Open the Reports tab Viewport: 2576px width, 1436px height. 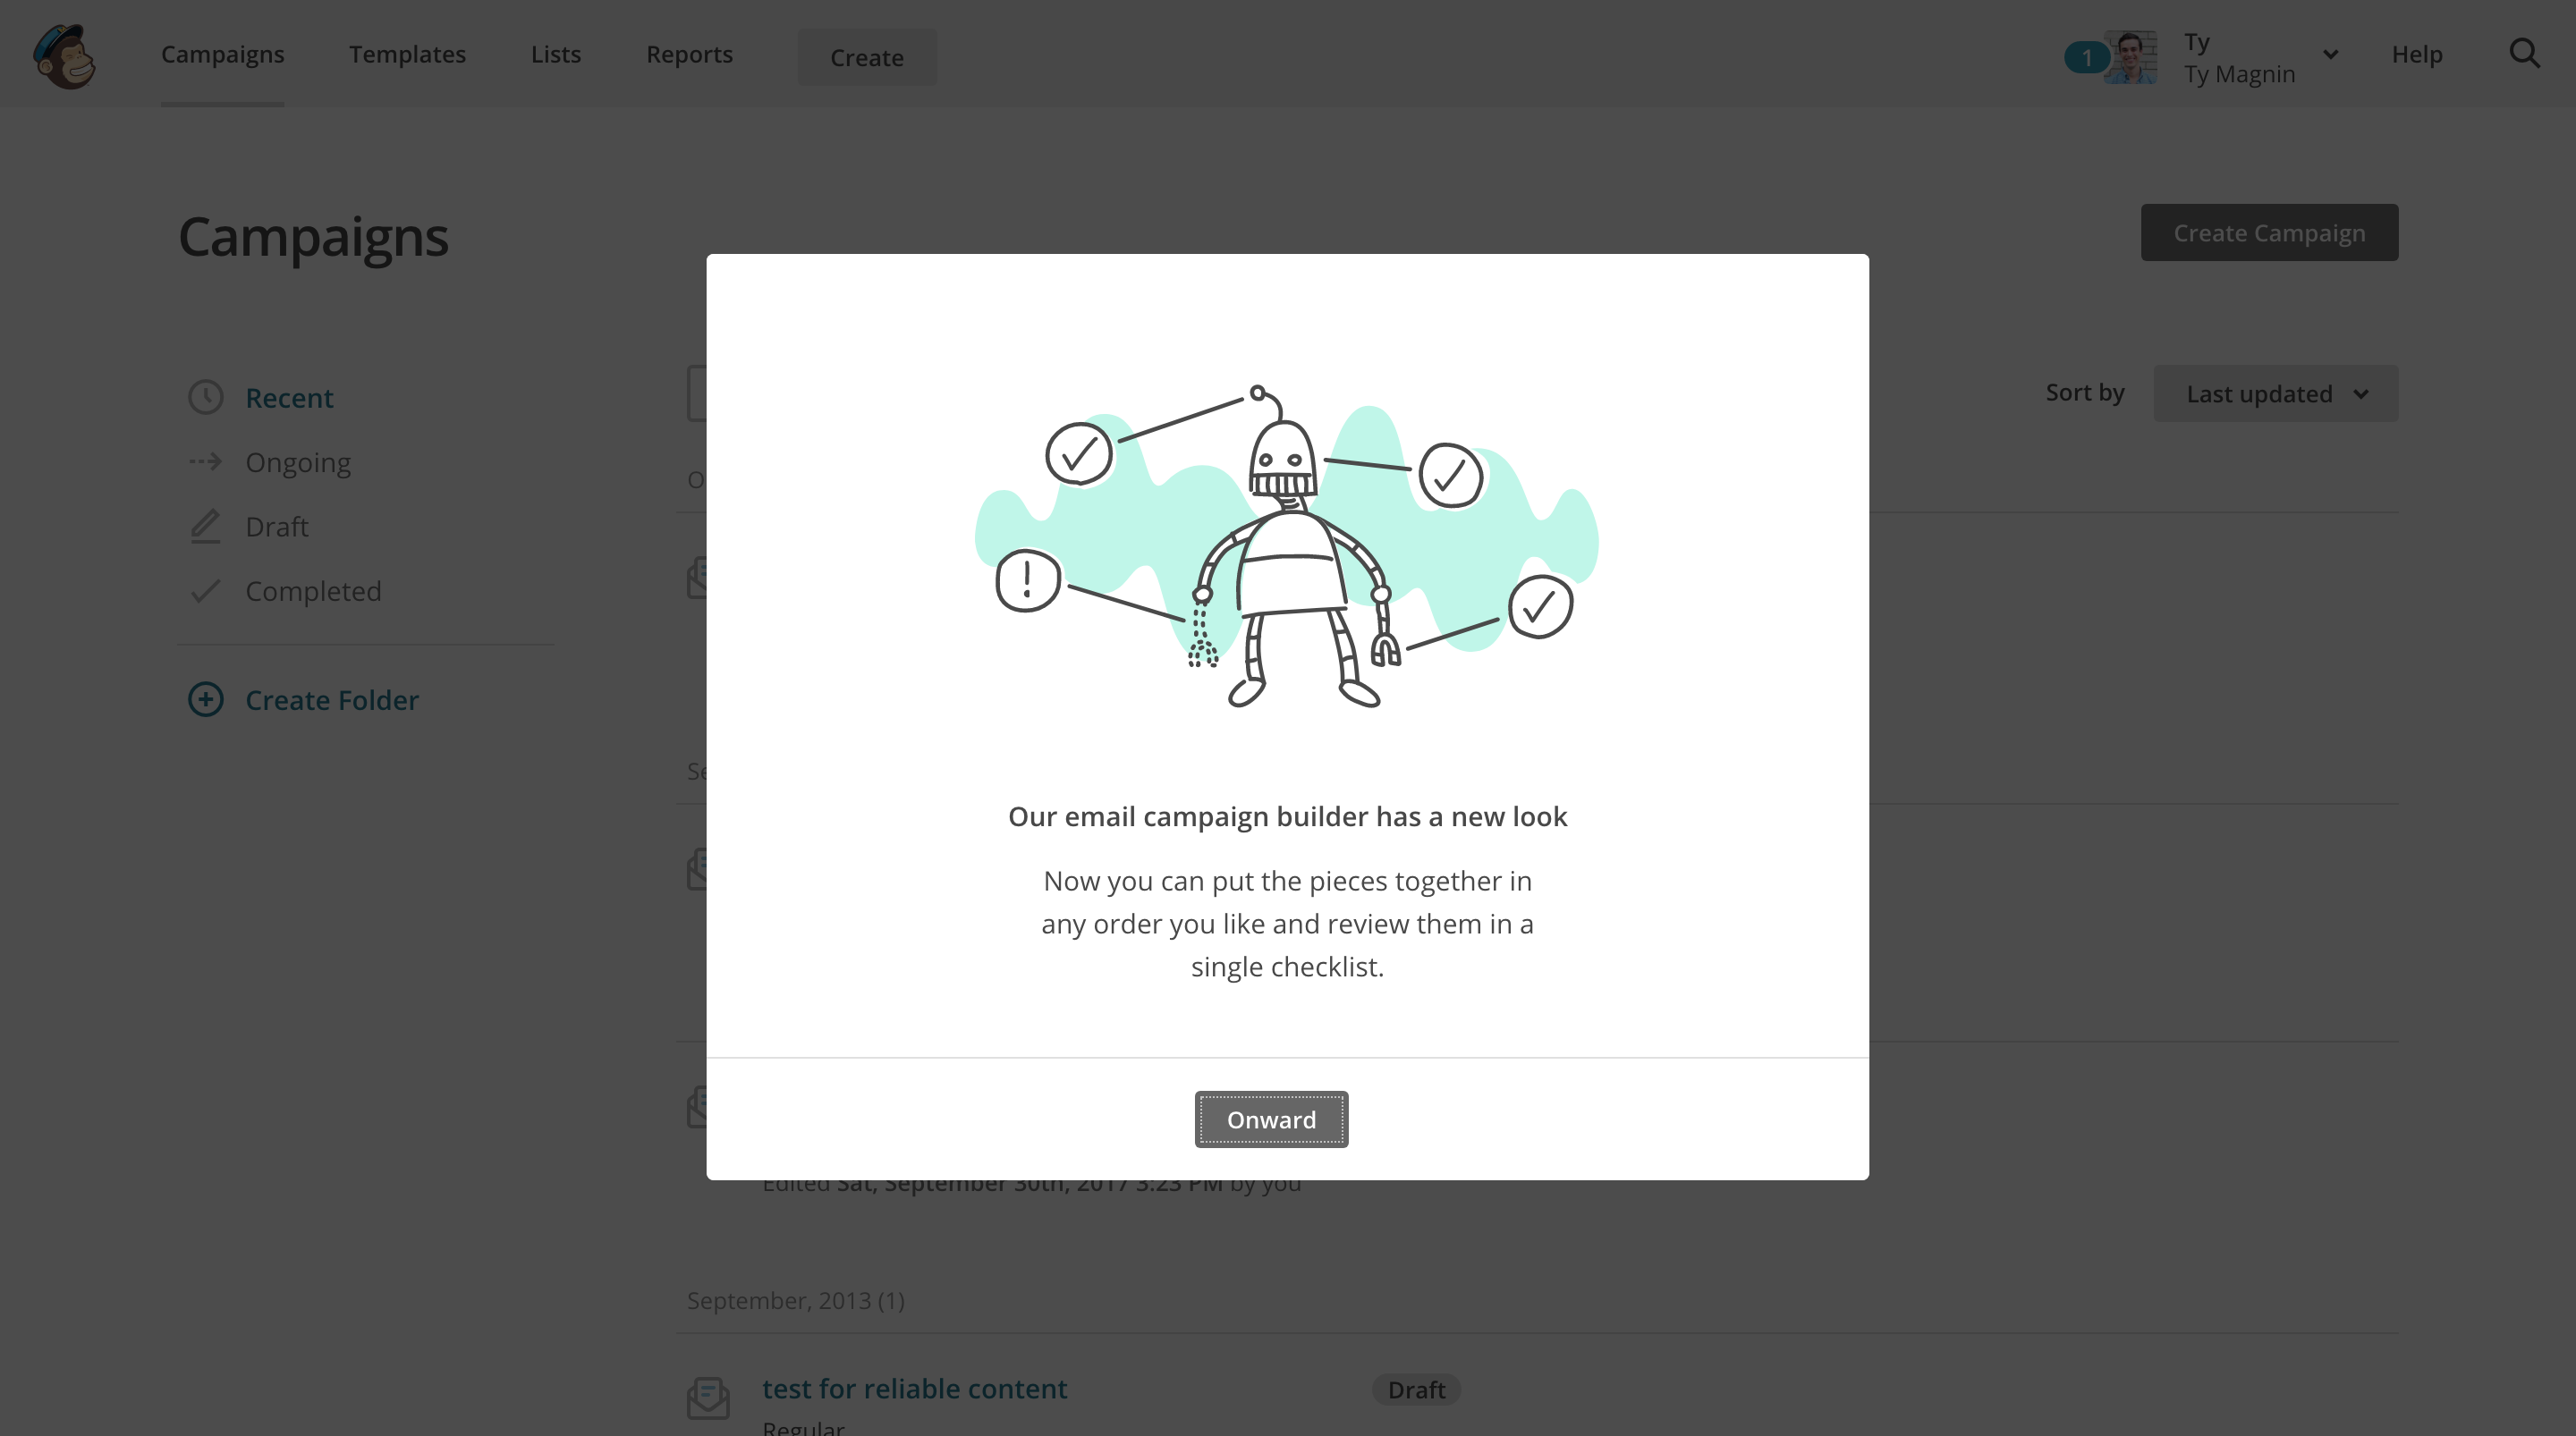[689, 54]
